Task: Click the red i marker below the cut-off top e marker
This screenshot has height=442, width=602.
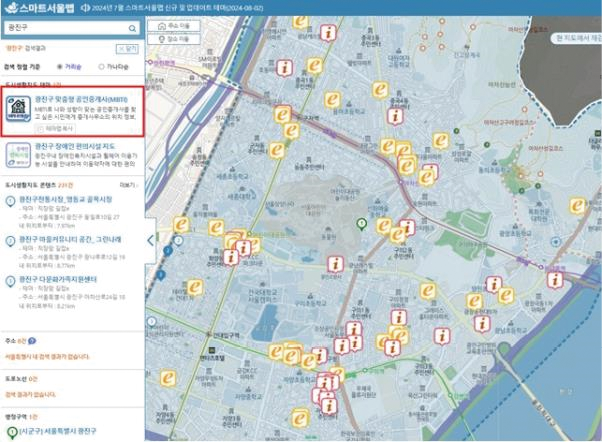Action: point(328,33)
